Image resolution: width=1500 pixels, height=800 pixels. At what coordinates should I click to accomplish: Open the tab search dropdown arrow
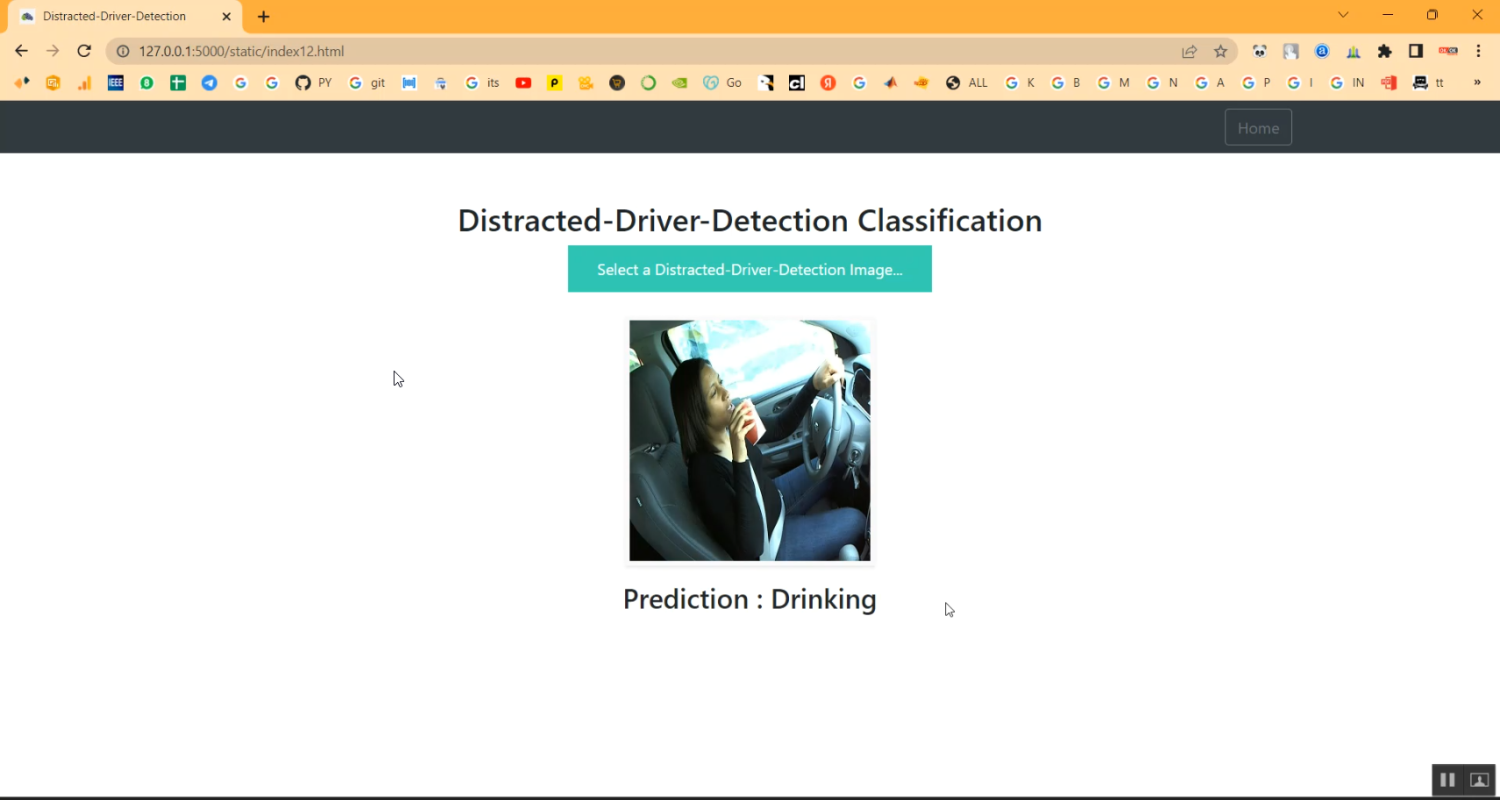[x=1343, y=15]
